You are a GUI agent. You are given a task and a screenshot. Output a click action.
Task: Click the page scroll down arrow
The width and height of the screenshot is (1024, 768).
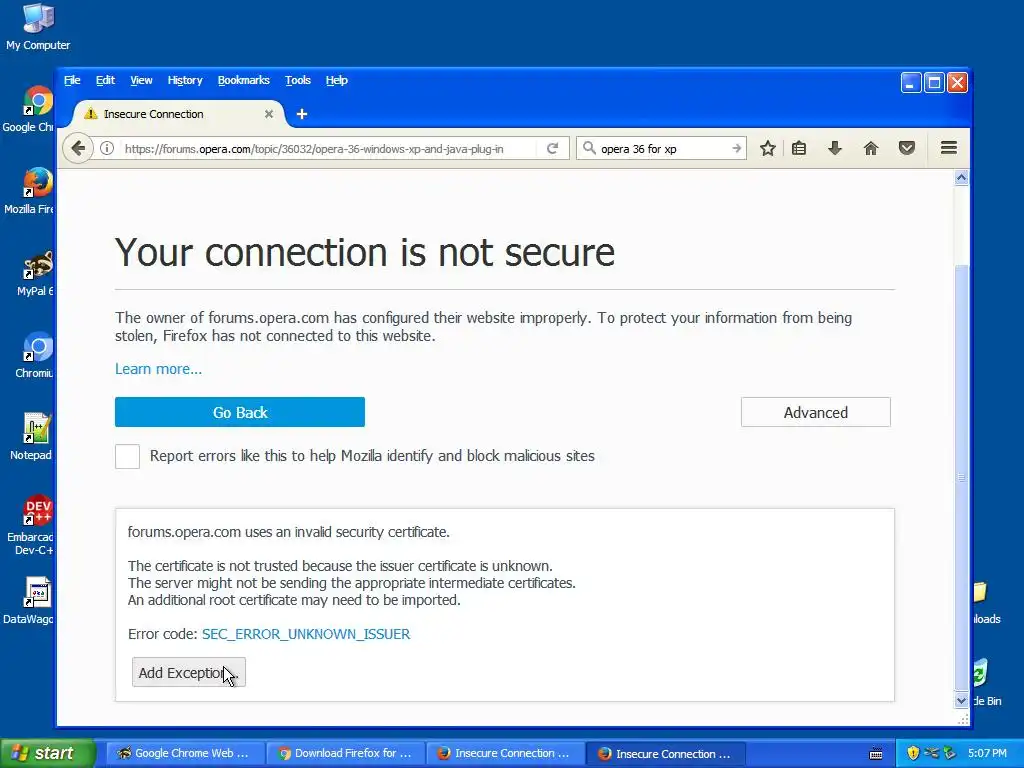coord(961,700)
